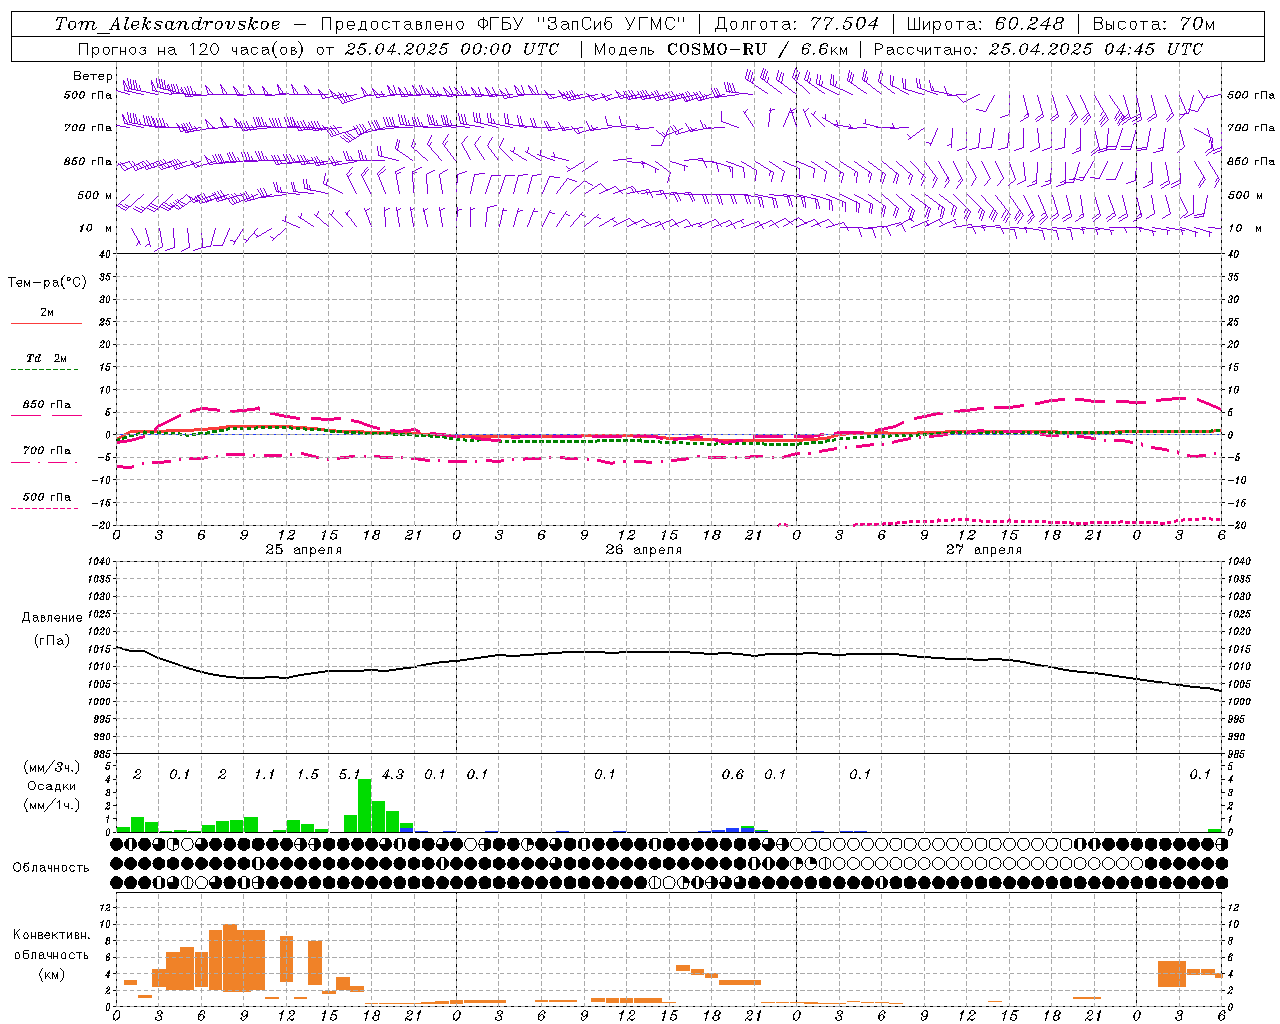Click the 10 м wind level label on left
1280x1024 pixels.
96,228
